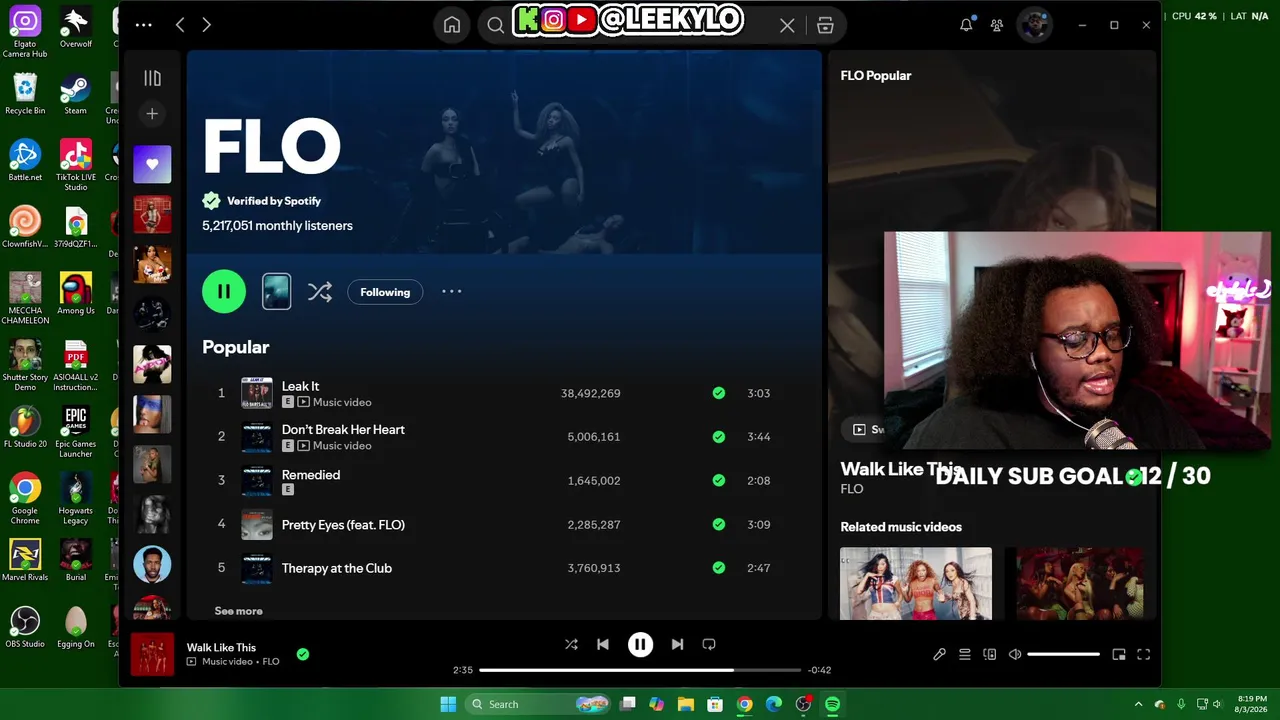Play Remedied from the Popular list
The width and height of the screenshot is (1280, 720).
click(x=311, y=475)
